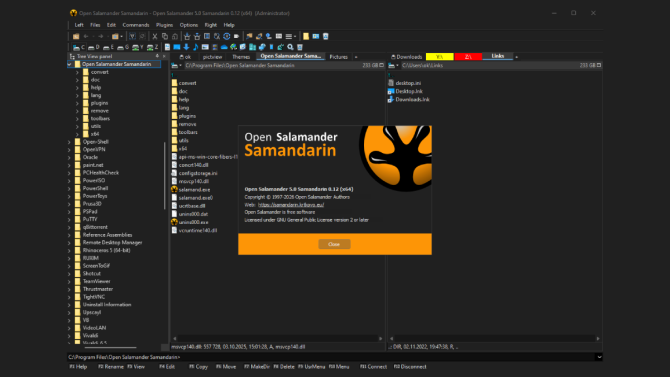The image size is (670, 377).
Task: Click the F7 MakeDir button in the bottom bar
Action: (257, 367)
